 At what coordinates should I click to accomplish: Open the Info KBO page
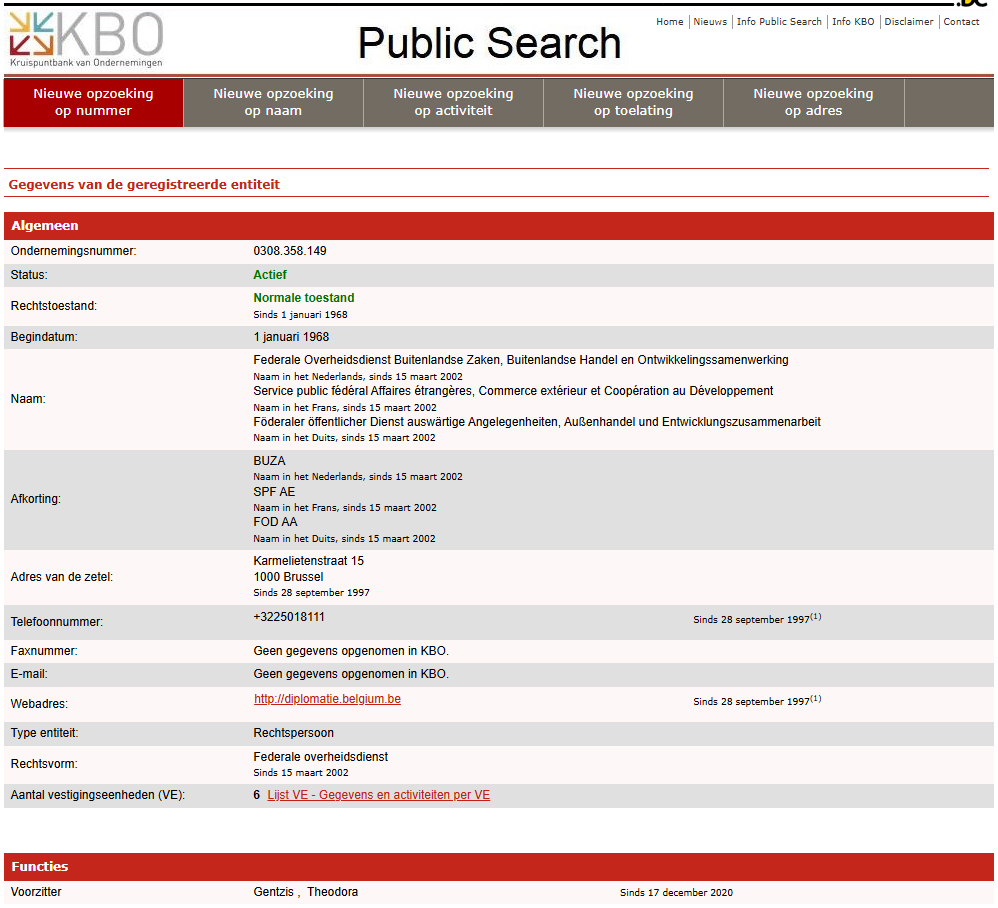coord(854,22)
